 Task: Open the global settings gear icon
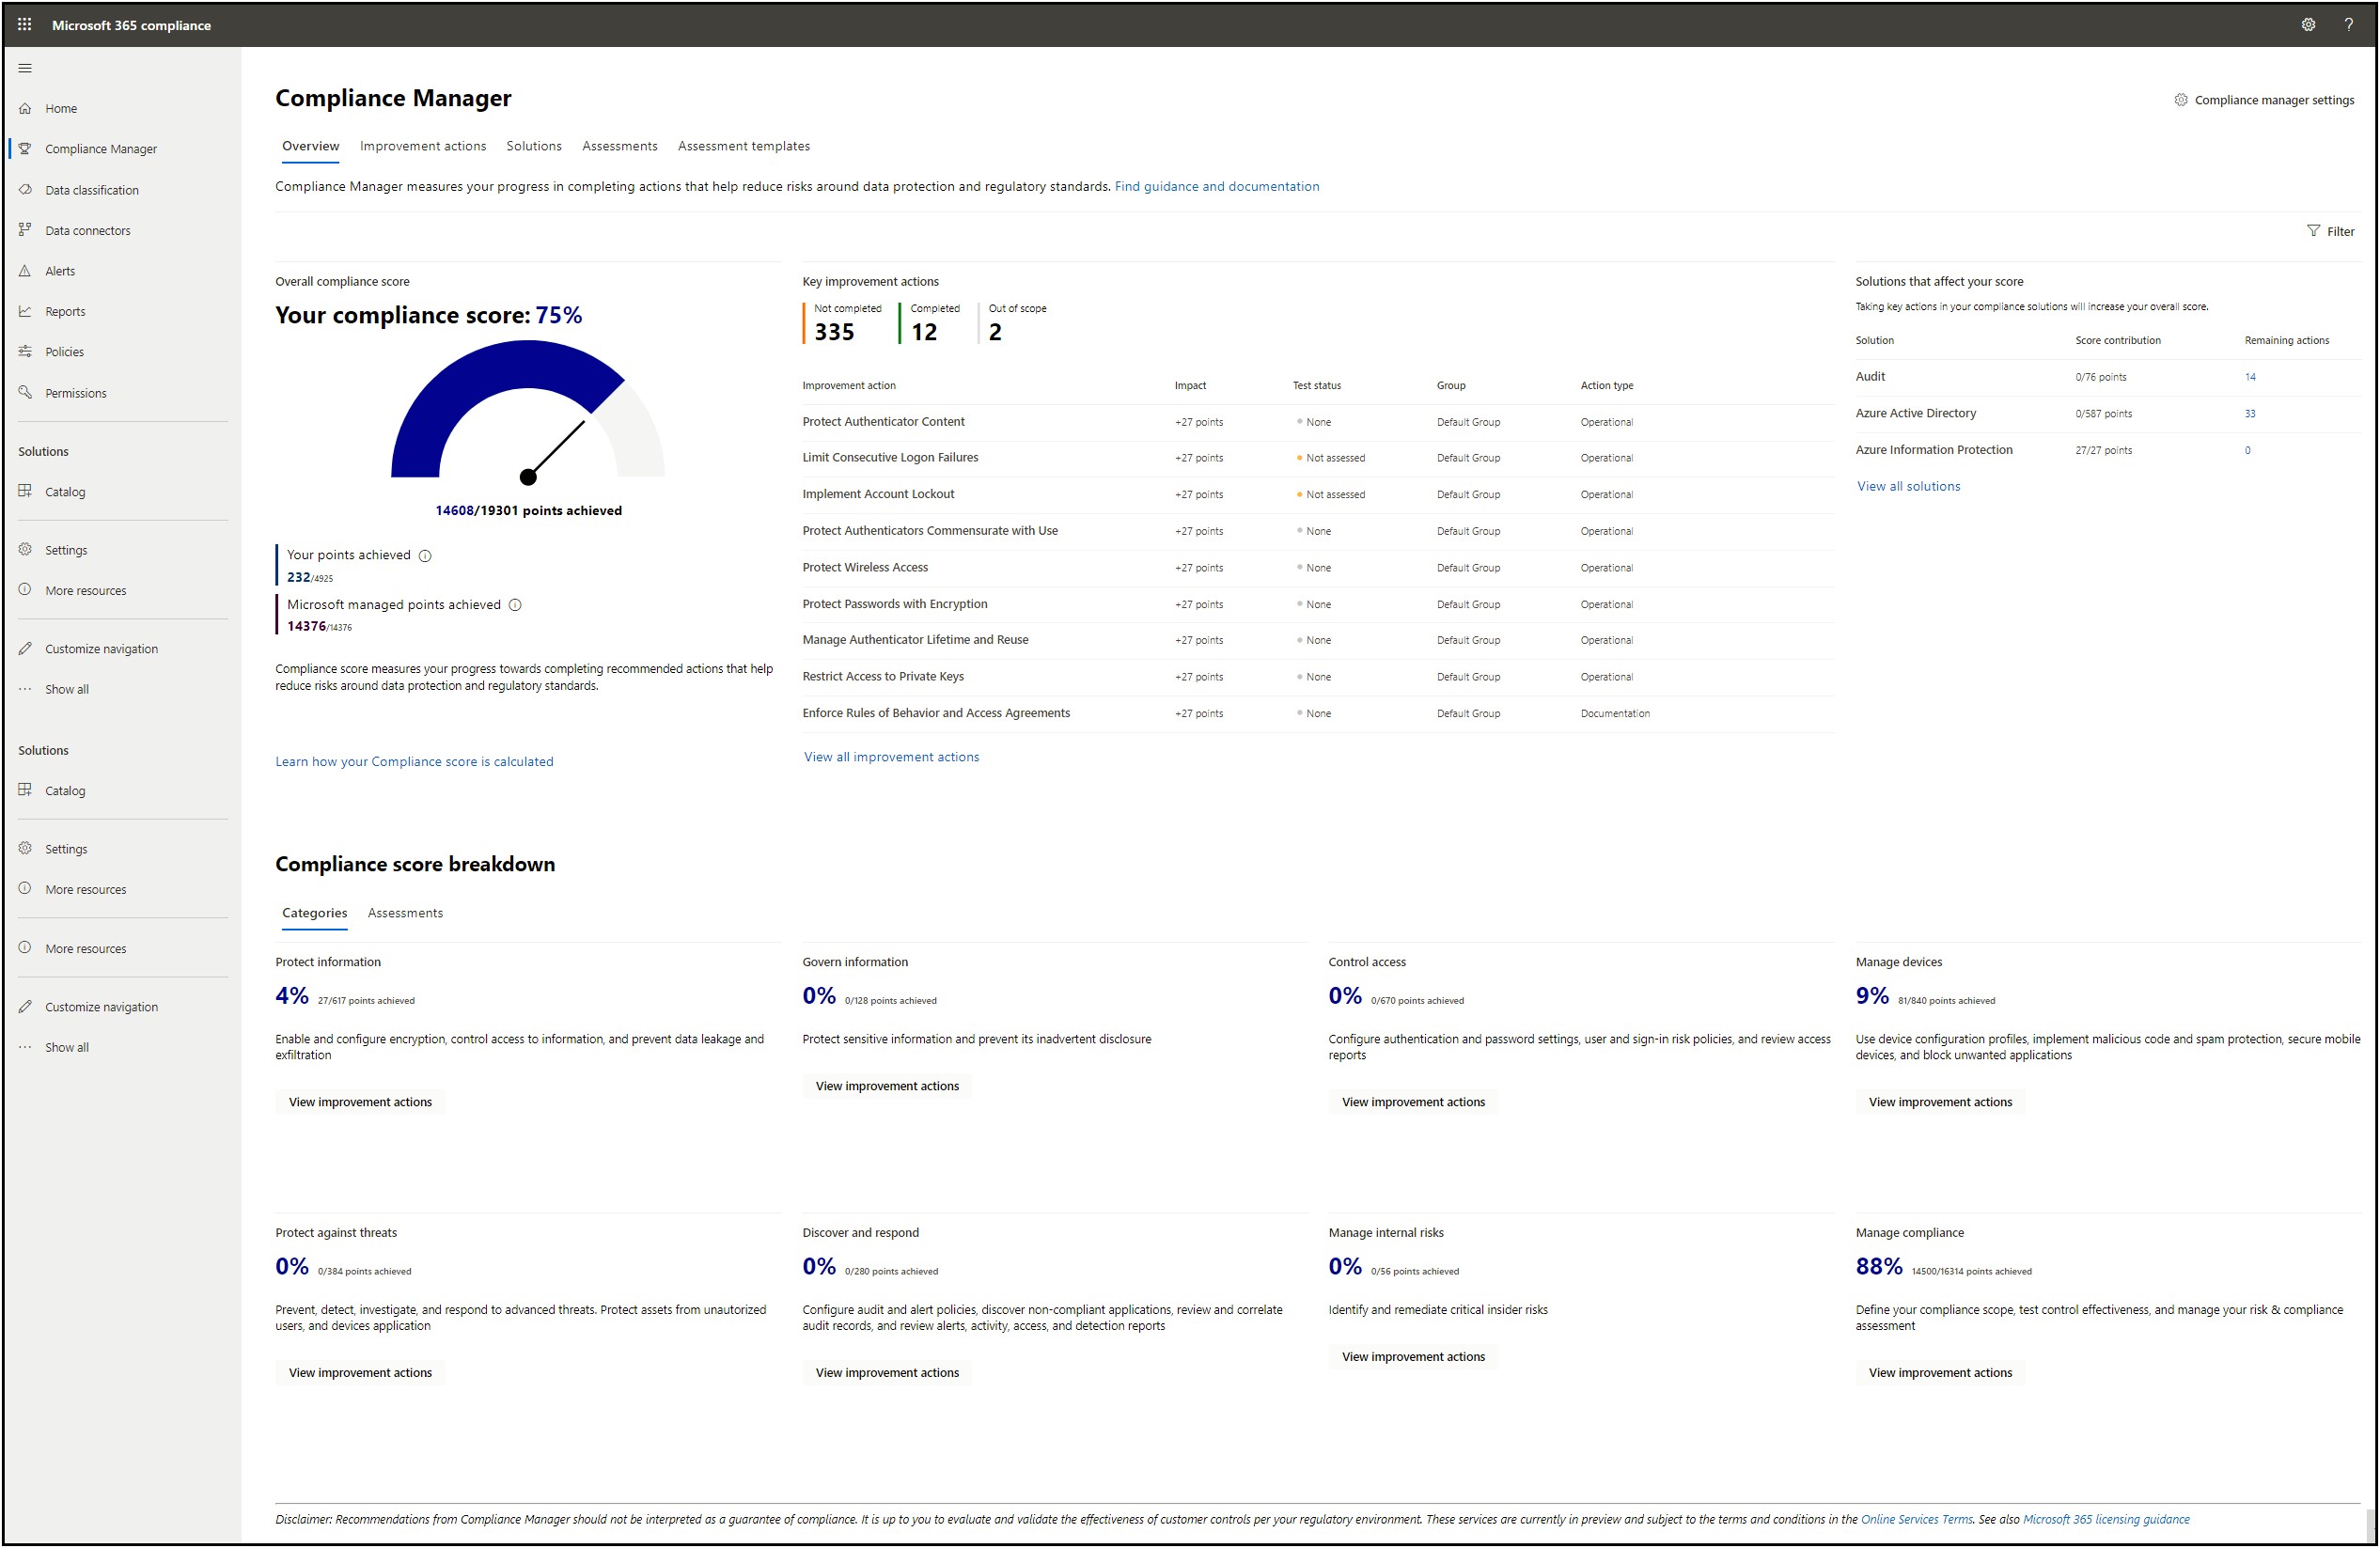tap(2308, 24)
